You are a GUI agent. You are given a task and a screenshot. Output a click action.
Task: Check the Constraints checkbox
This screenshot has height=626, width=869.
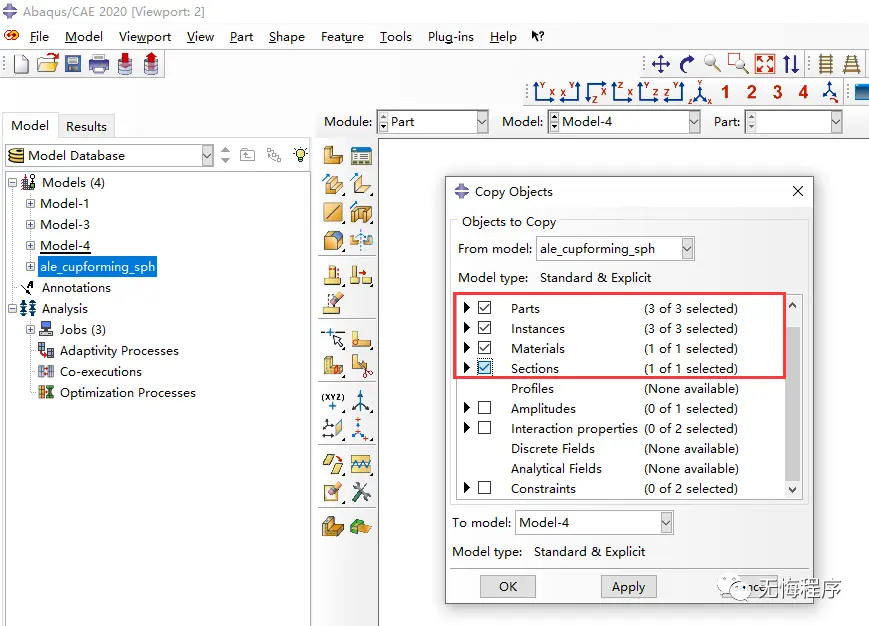[484, 488]
